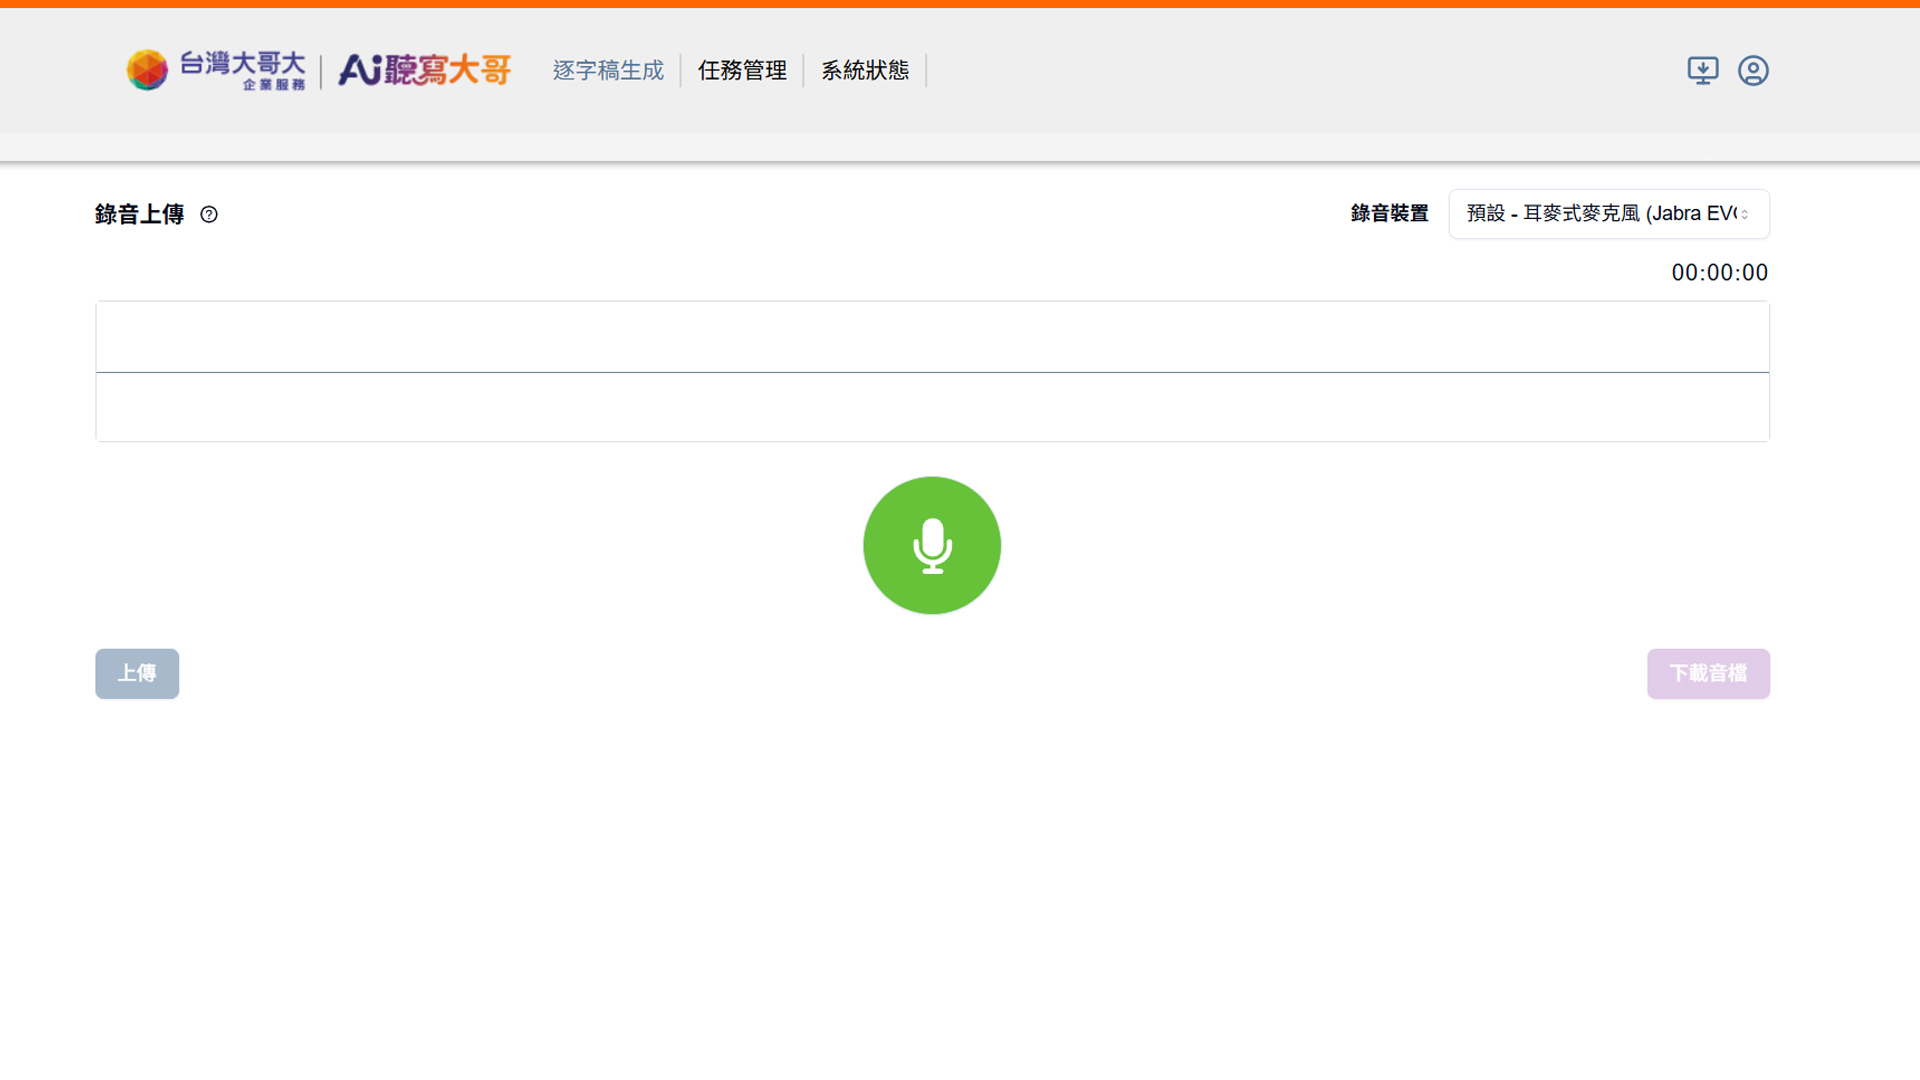Click the 下載音檔 download audio button
Viewport: 1920px width, 1080px height.
tap(1708, 673)
